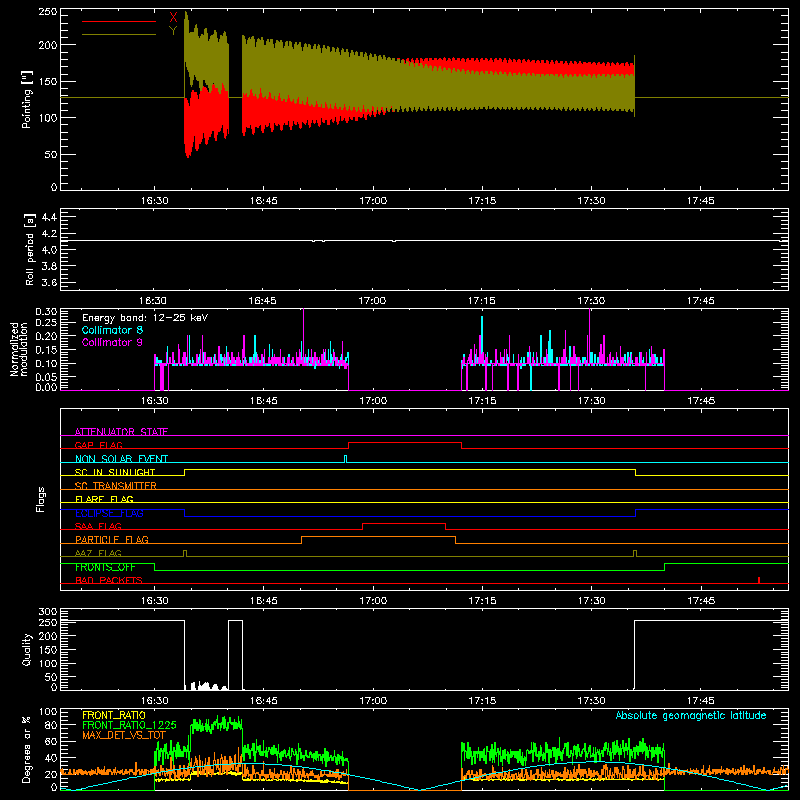This screenshot has width=800, height=800.
Task: Click 'Absolute geomagnetic latitude' legend text
Action: click(x=691, y=715)
